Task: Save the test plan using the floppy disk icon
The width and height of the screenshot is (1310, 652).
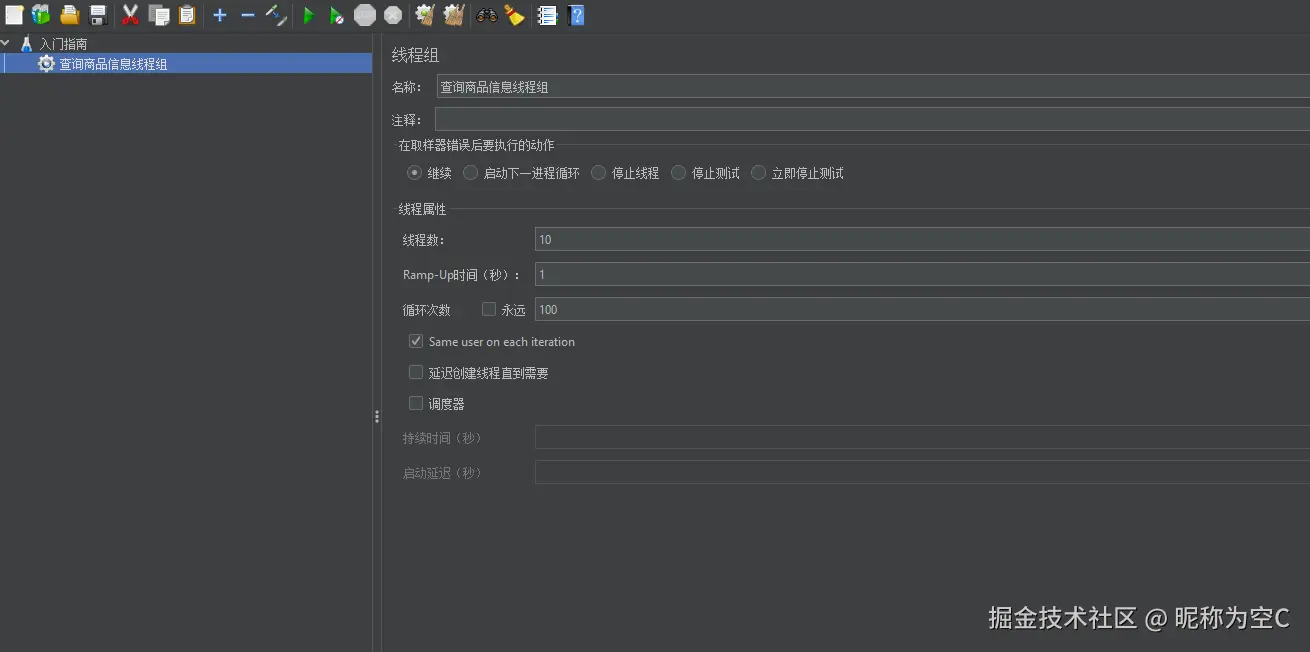Action: (98, 15)
